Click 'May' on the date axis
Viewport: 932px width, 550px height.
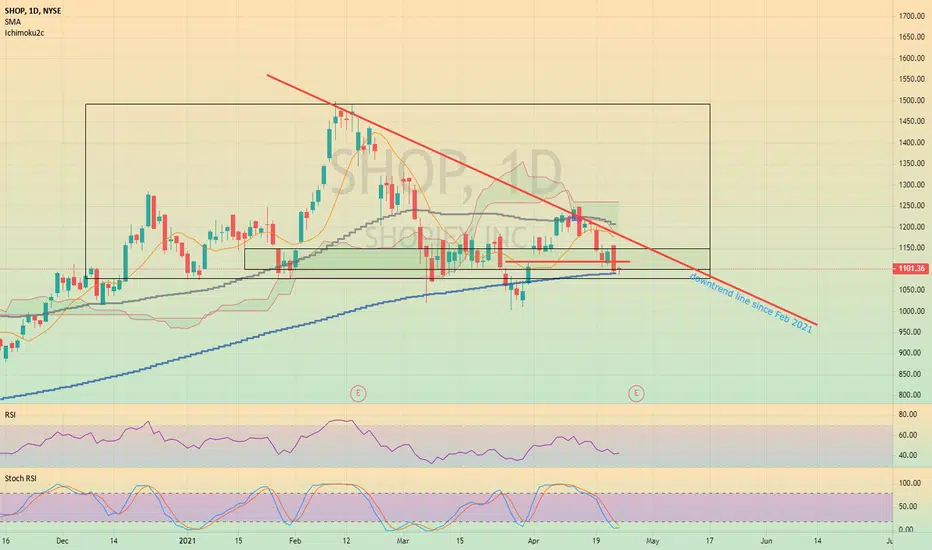coord(653,541)
